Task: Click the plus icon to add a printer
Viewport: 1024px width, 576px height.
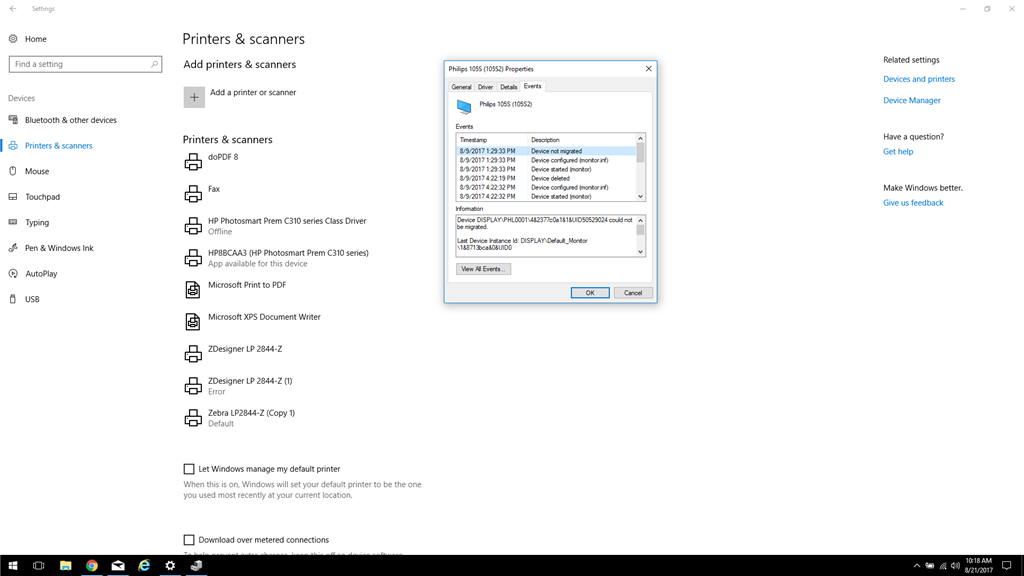Action: coord(194,97)
